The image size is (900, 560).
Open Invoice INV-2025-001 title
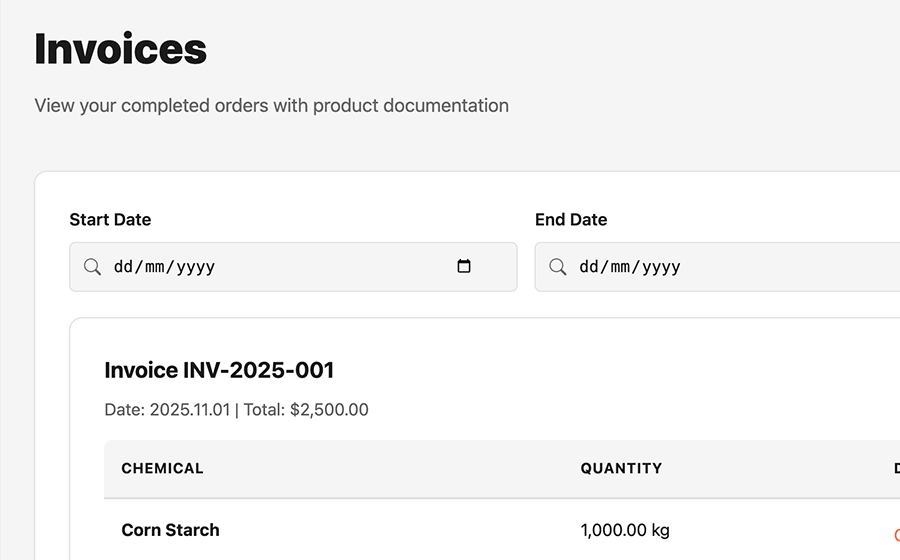[x=219, y=370]
